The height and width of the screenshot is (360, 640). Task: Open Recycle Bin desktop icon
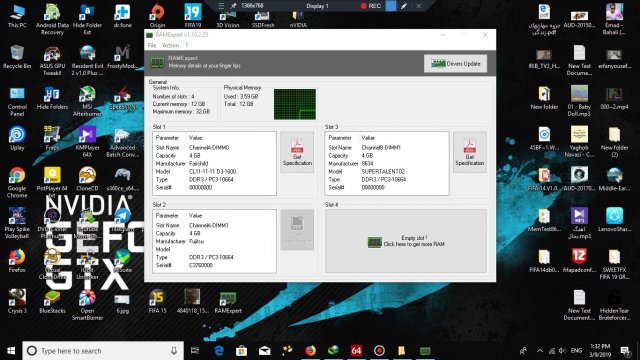(x=17, y=57)
